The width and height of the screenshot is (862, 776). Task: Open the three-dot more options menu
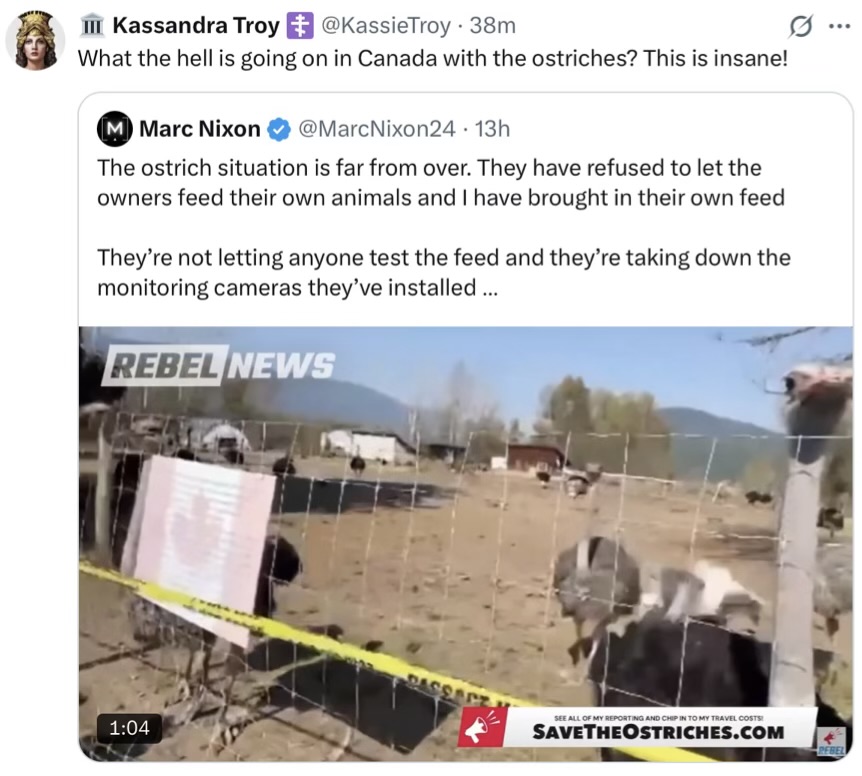pyautogui.click(x=839, y=26)
